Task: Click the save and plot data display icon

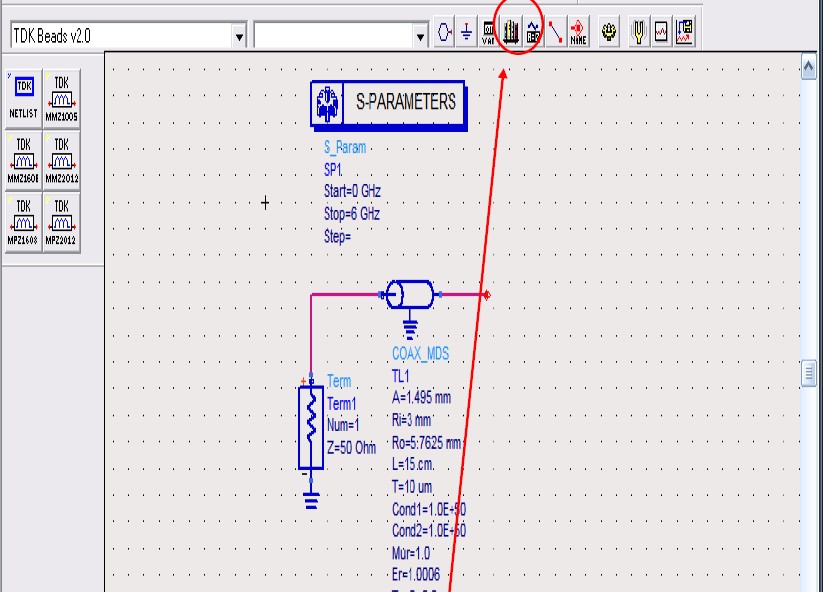Action: click(684, 33)
